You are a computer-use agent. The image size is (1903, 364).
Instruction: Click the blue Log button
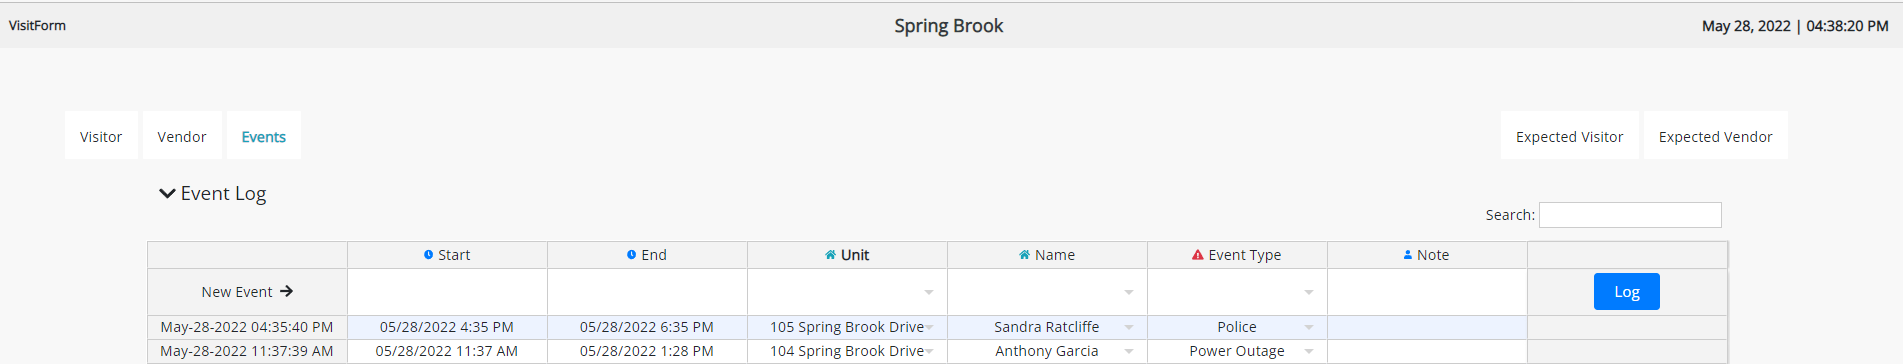[1627, 291]
